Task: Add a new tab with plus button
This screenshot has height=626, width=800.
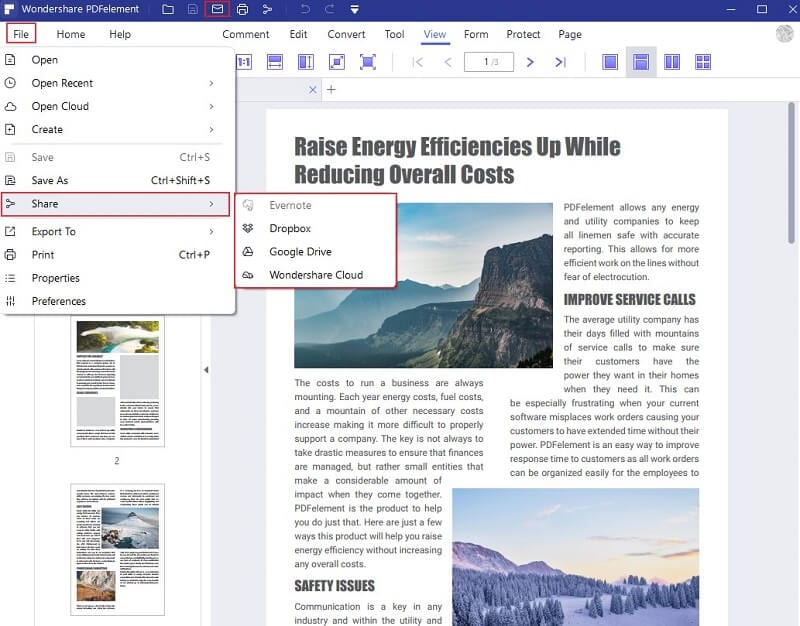Action: (331, 90)
